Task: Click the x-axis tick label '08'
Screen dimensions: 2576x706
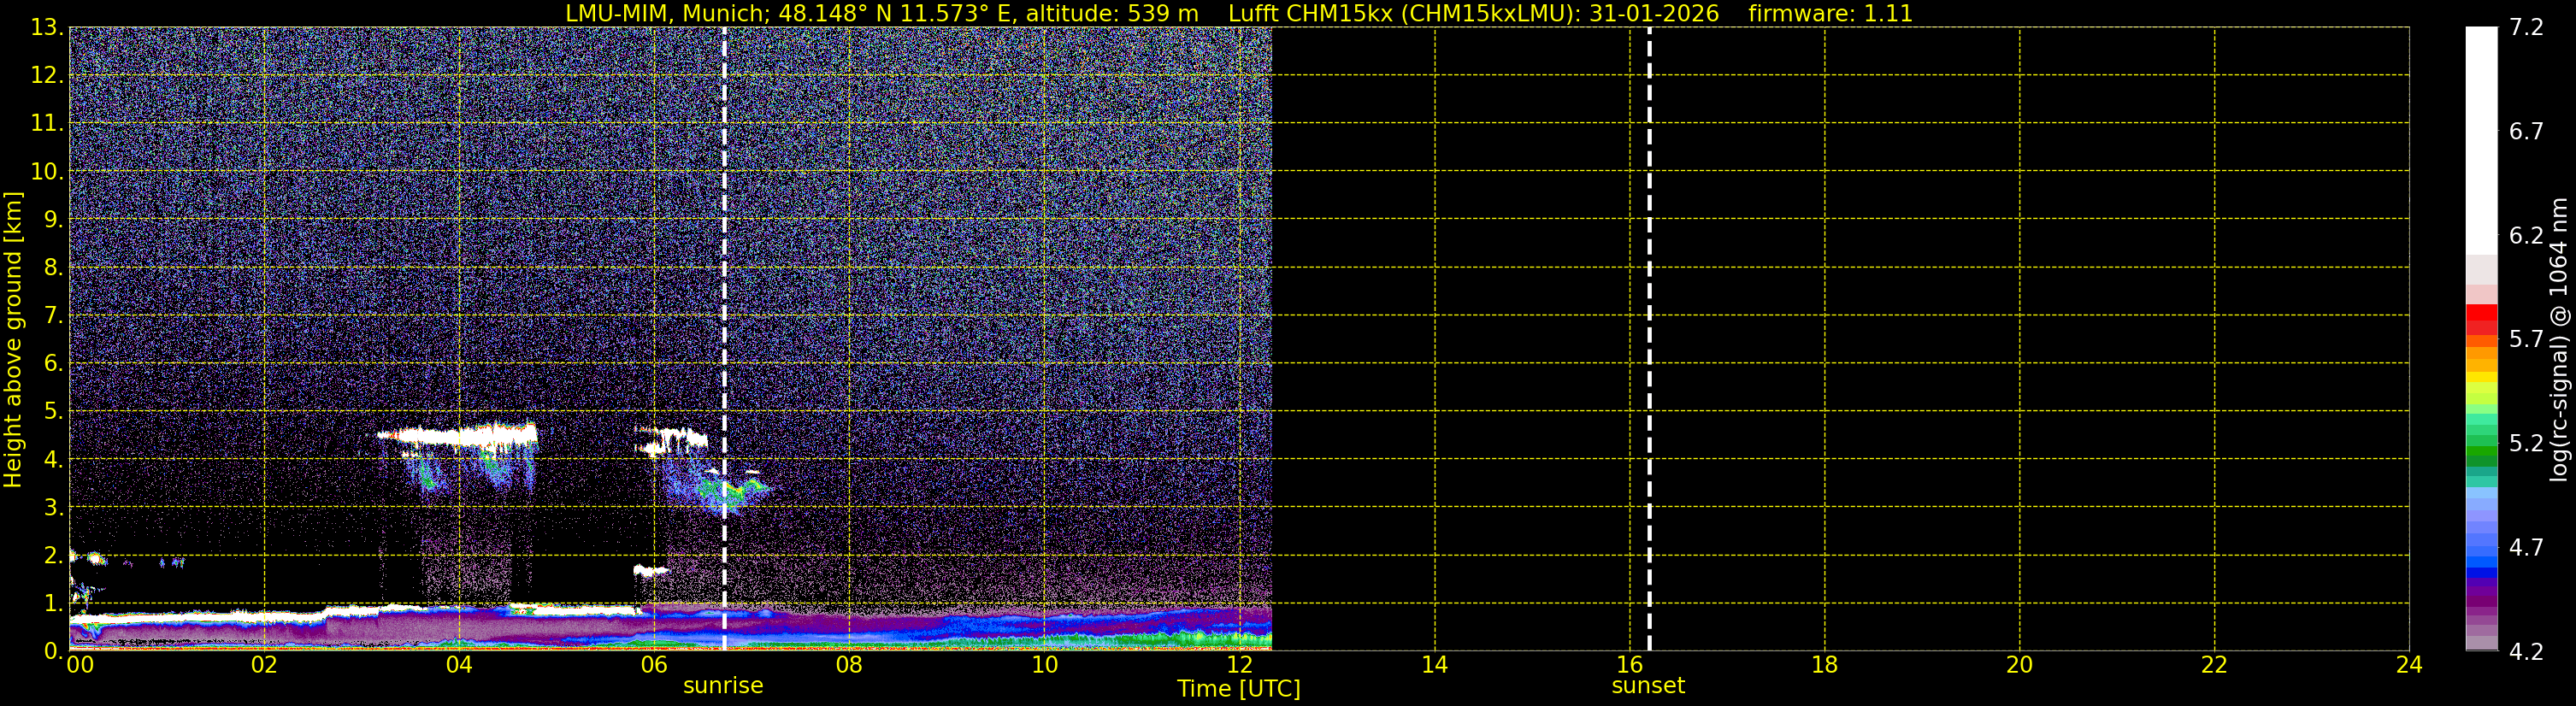Action: coord(849,665)
